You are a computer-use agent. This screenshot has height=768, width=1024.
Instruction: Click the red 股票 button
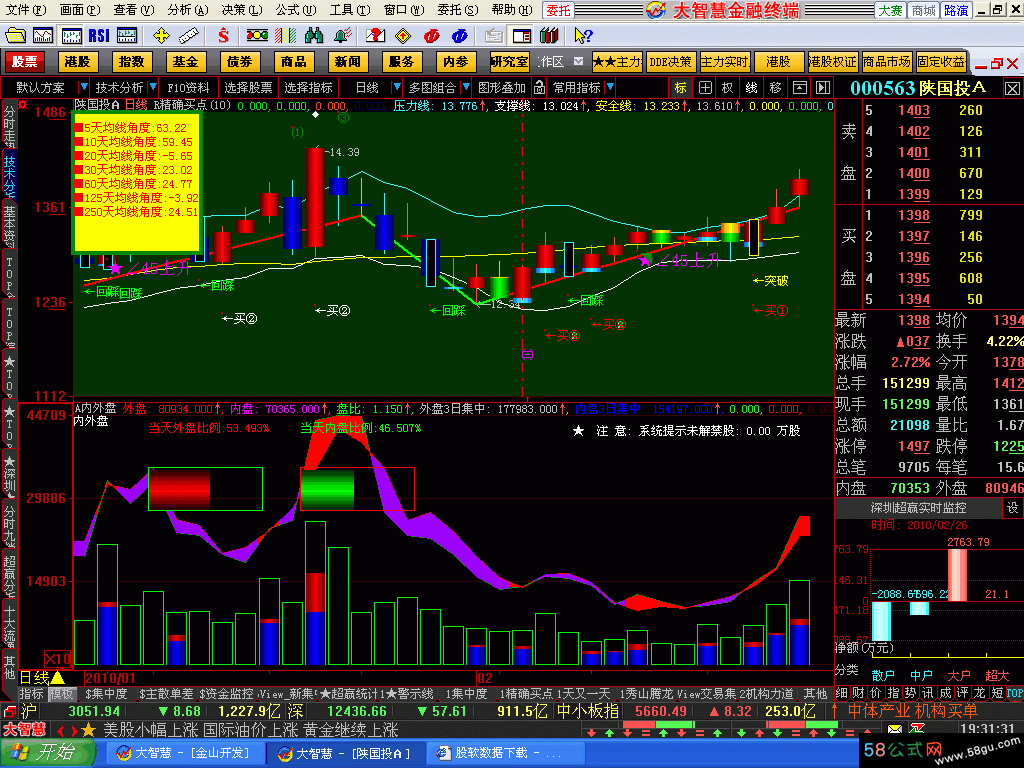click(x=25, y=61)
